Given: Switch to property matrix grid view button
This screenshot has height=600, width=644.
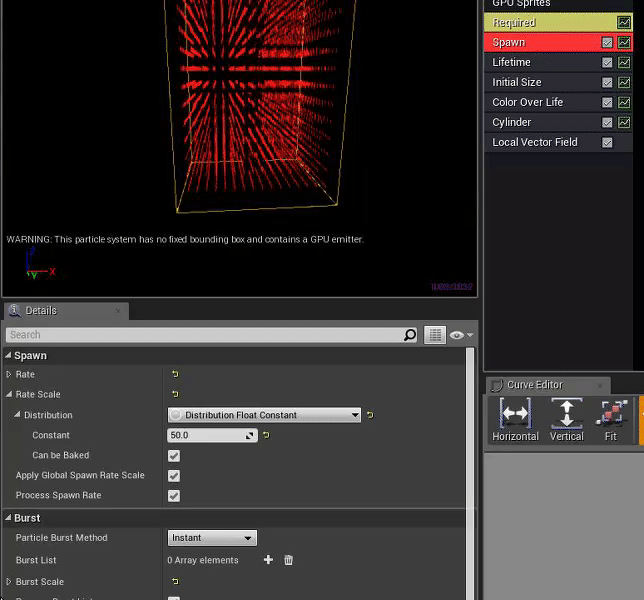Looking at the screenshot, I should 435,335.
